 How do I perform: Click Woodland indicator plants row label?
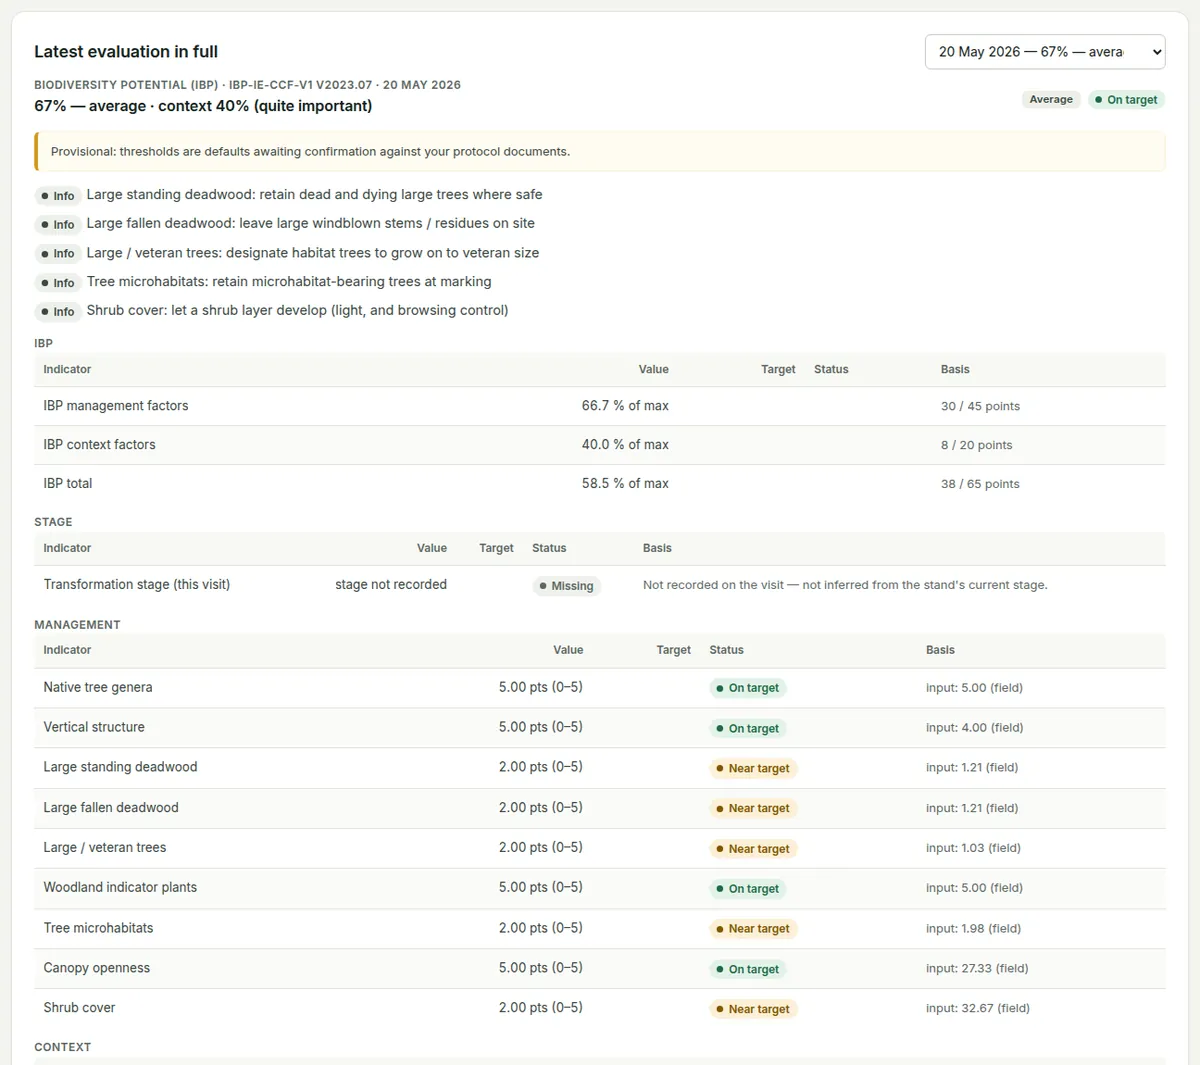[120, 888]
